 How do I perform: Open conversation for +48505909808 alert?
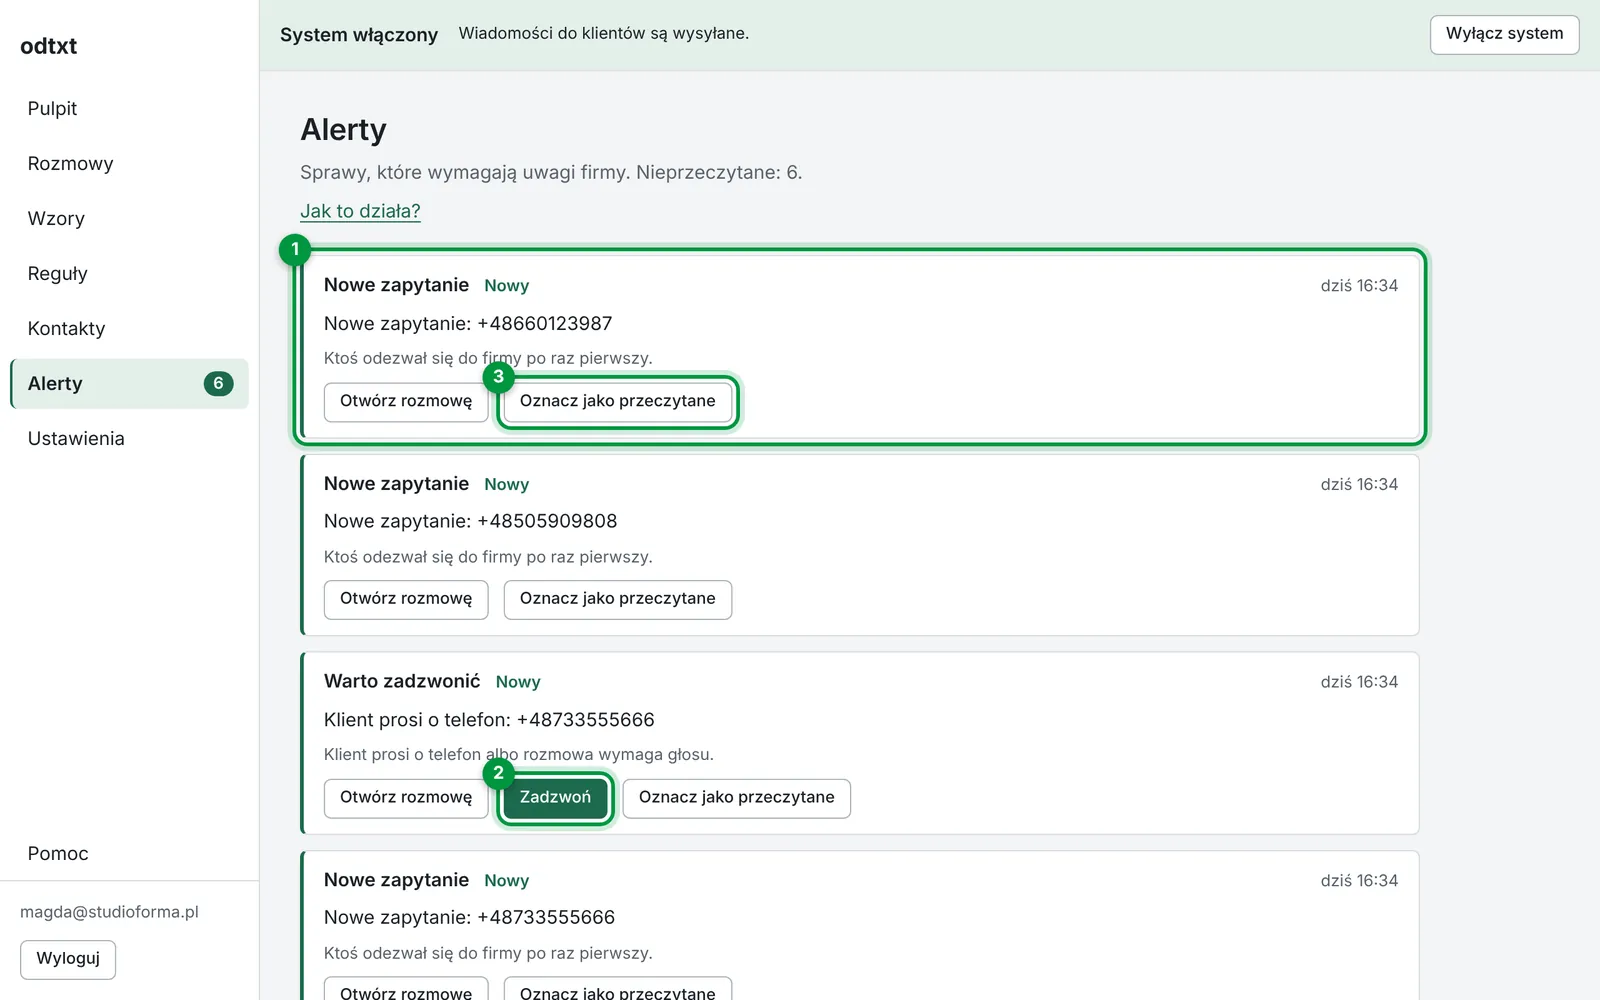(406, 599)
